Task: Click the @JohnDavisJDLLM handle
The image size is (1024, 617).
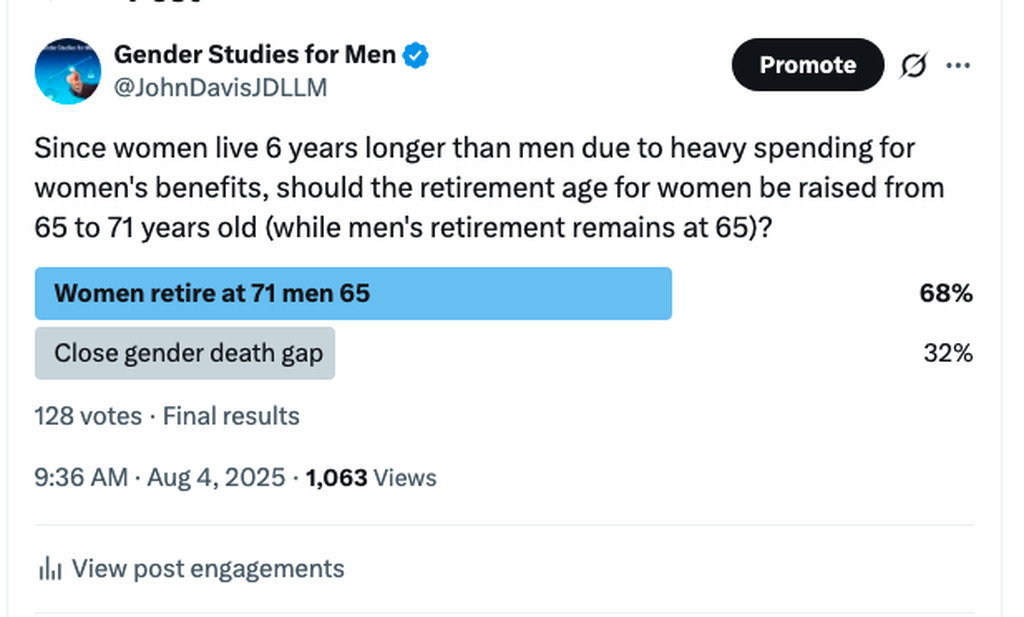Action: 220,87
